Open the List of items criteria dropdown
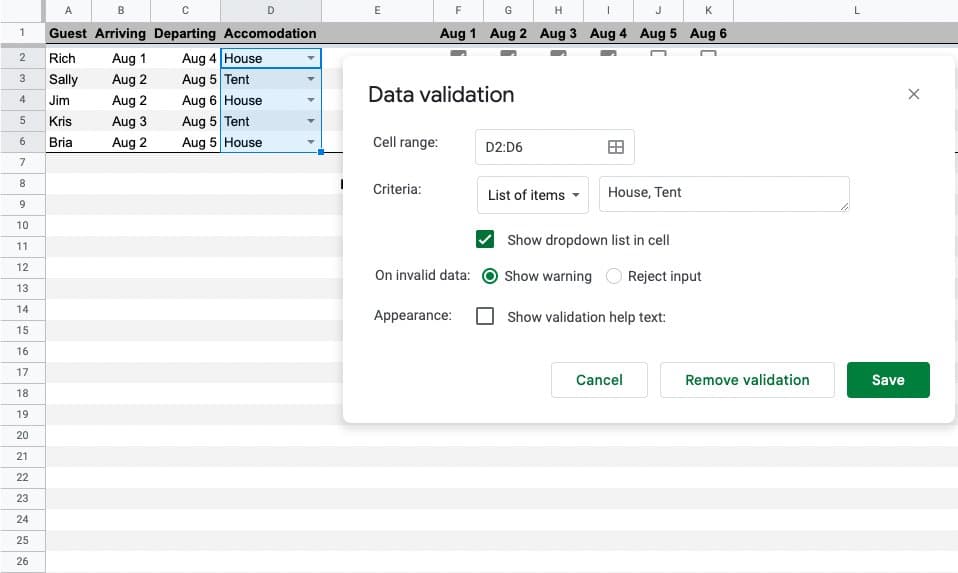 click(x=534, y=195)
